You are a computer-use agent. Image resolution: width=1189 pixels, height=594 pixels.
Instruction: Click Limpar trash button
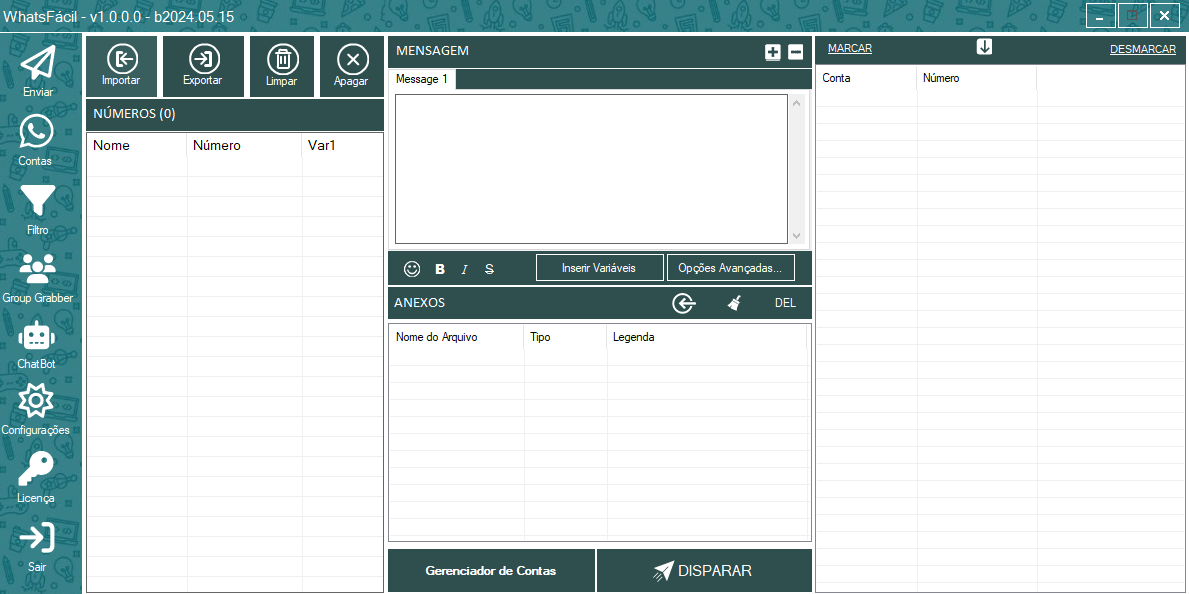(282, 67)
